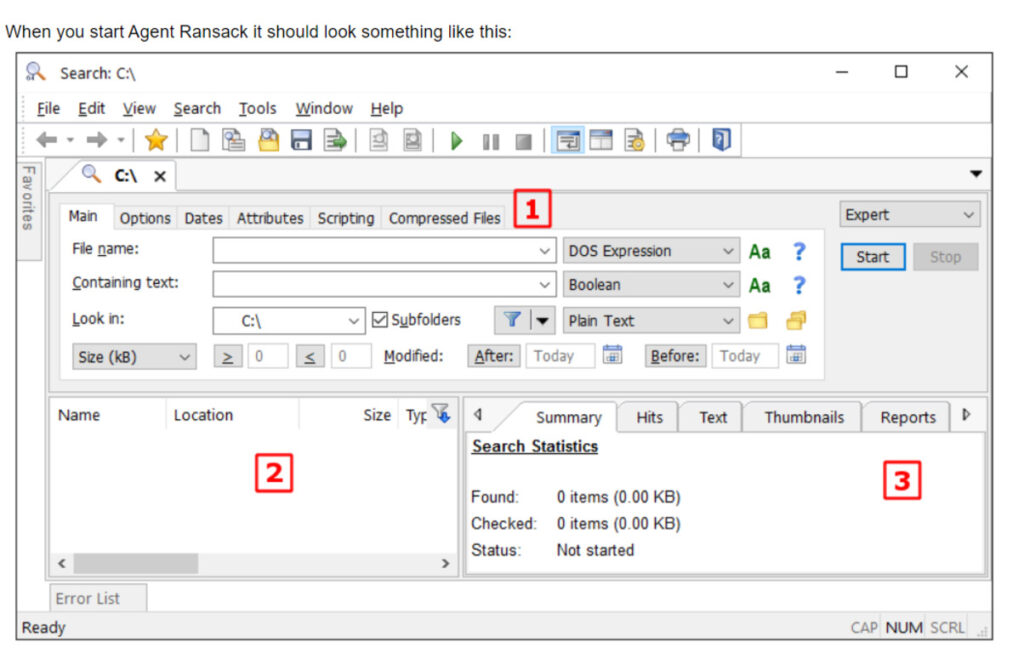Image resolution: width=1024 pixels, height=653 pixels.
Task: Click the Start button
Action: (x=872, y=257)
